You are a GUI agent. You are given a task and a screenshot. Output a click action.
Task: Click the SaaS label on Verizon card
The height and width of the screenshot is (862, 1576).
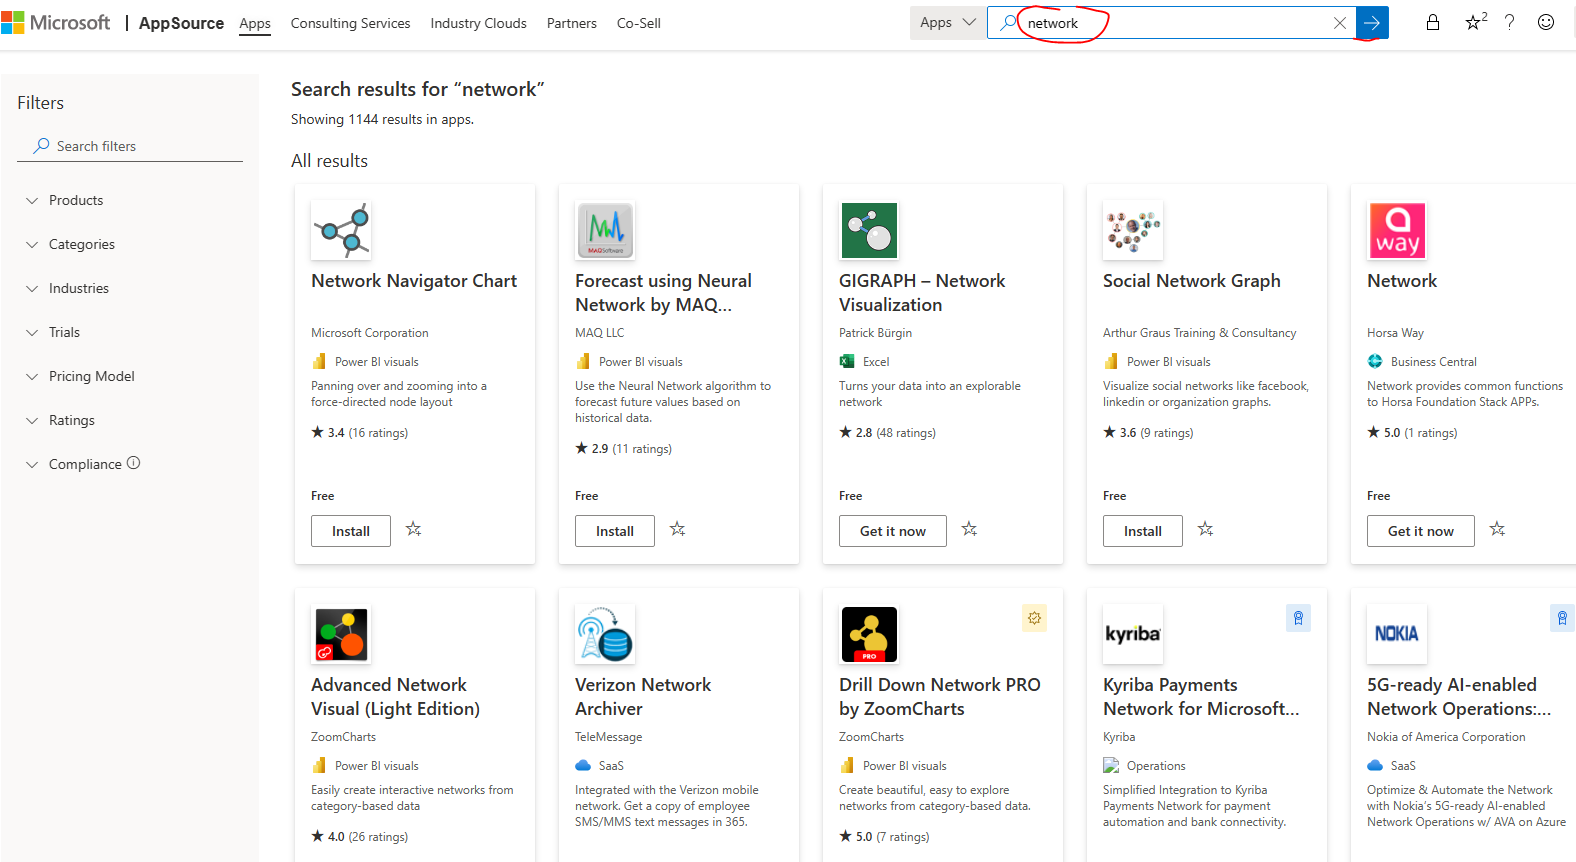[611, 766]
